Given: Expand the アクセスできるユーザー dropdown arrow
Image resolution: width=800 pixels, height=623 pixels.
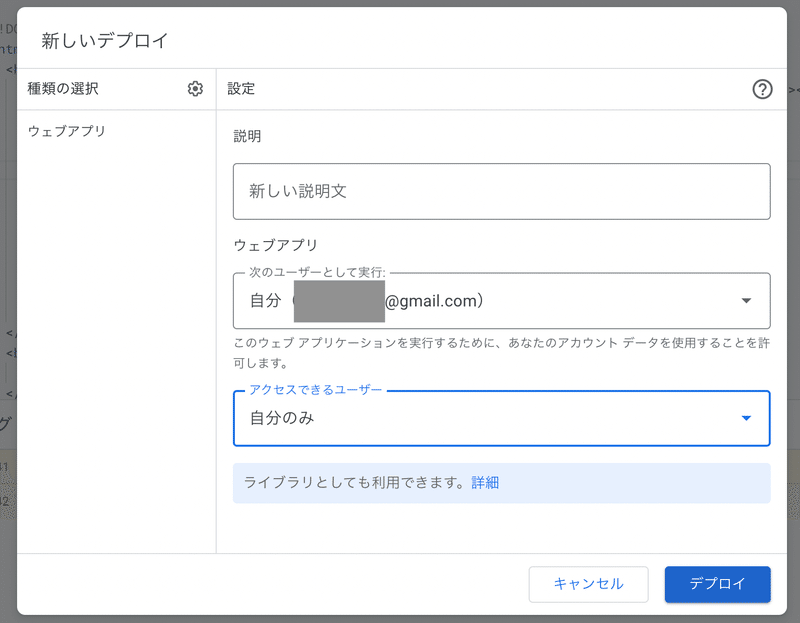Looking at the screenshot, I should [746, 418].
